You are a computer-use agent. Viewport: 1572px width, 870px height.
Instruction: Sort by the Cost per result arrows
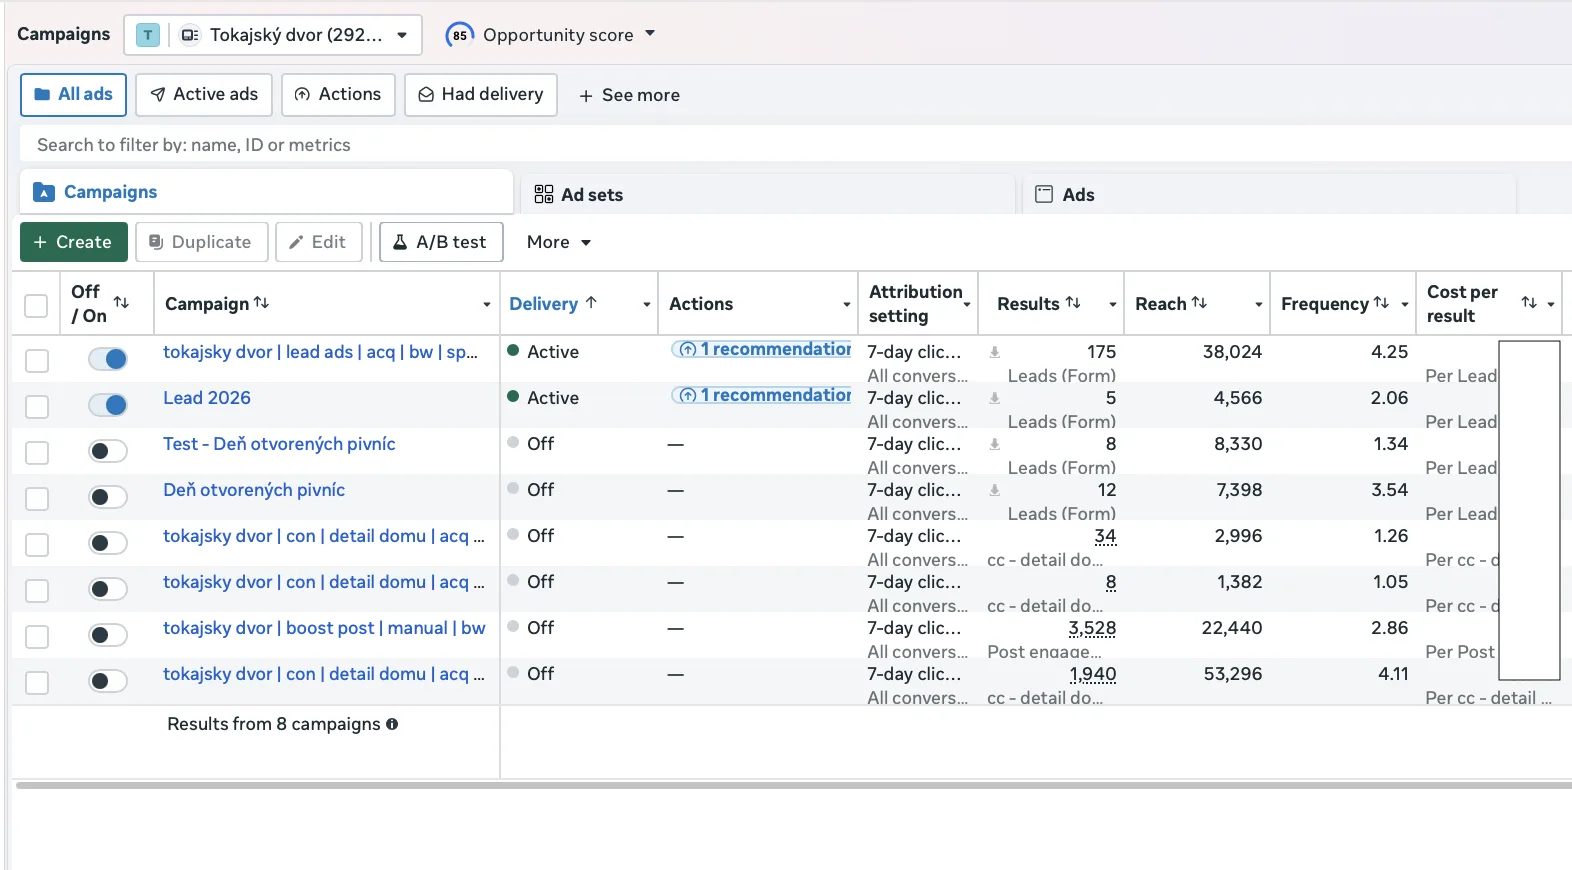pyautogui.click(x=1529, y=302)
